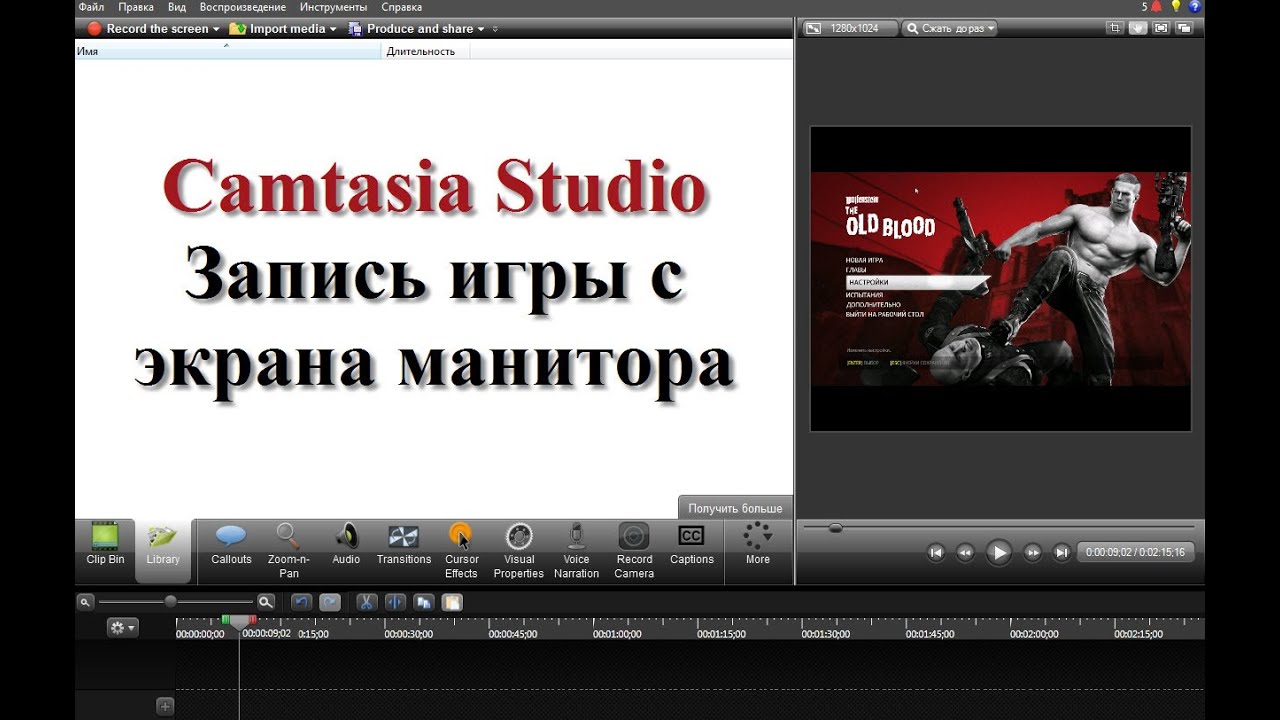
Task: Click Import media button
Action: pyautogui.click(x=278, y=29)
